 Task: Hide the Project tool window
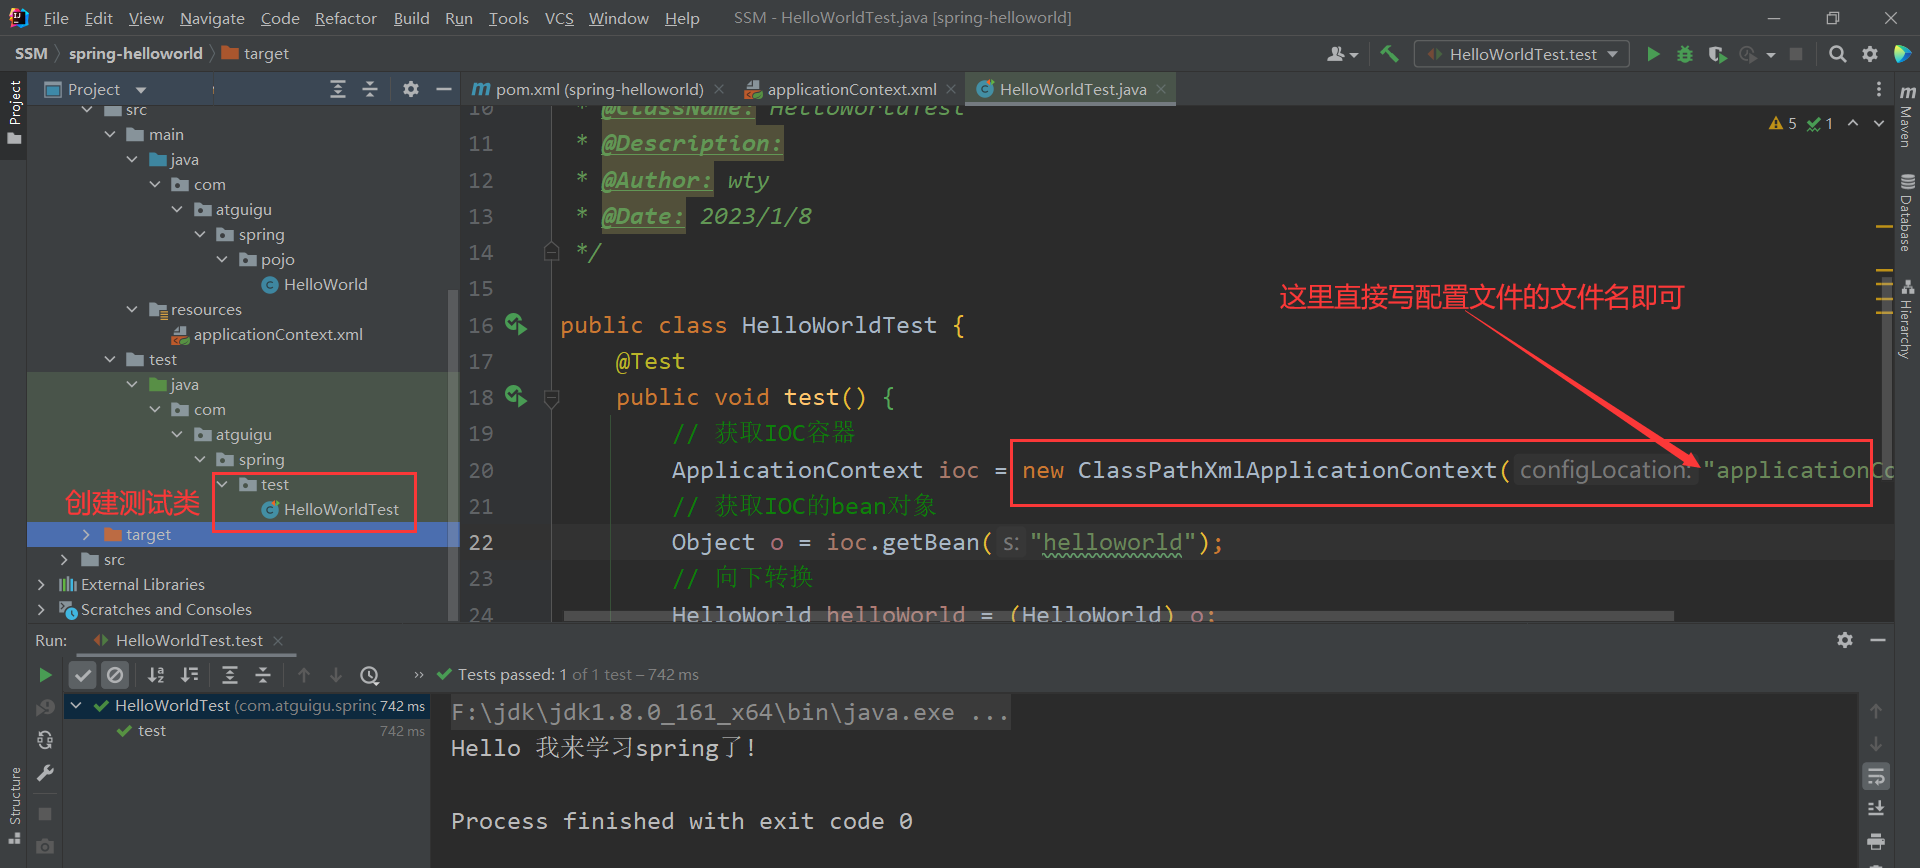click(x=444, y=89)
